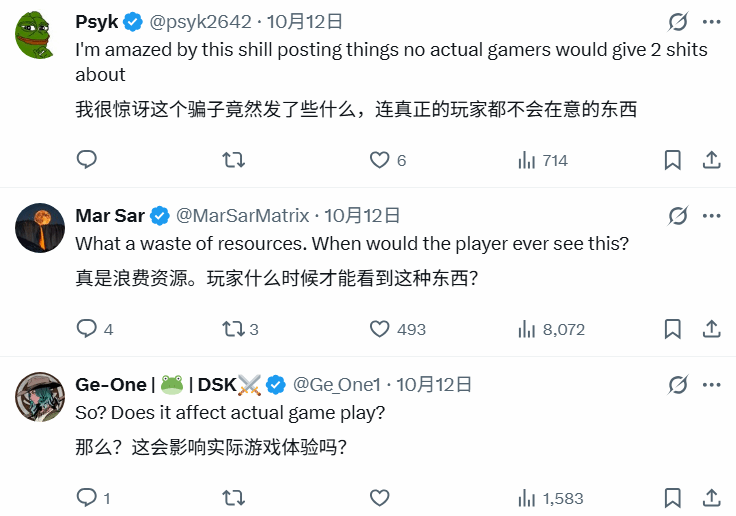Open the @Ge_One1 handle link
The height and width of the screenshot is (516, 736).
[336, 385]
